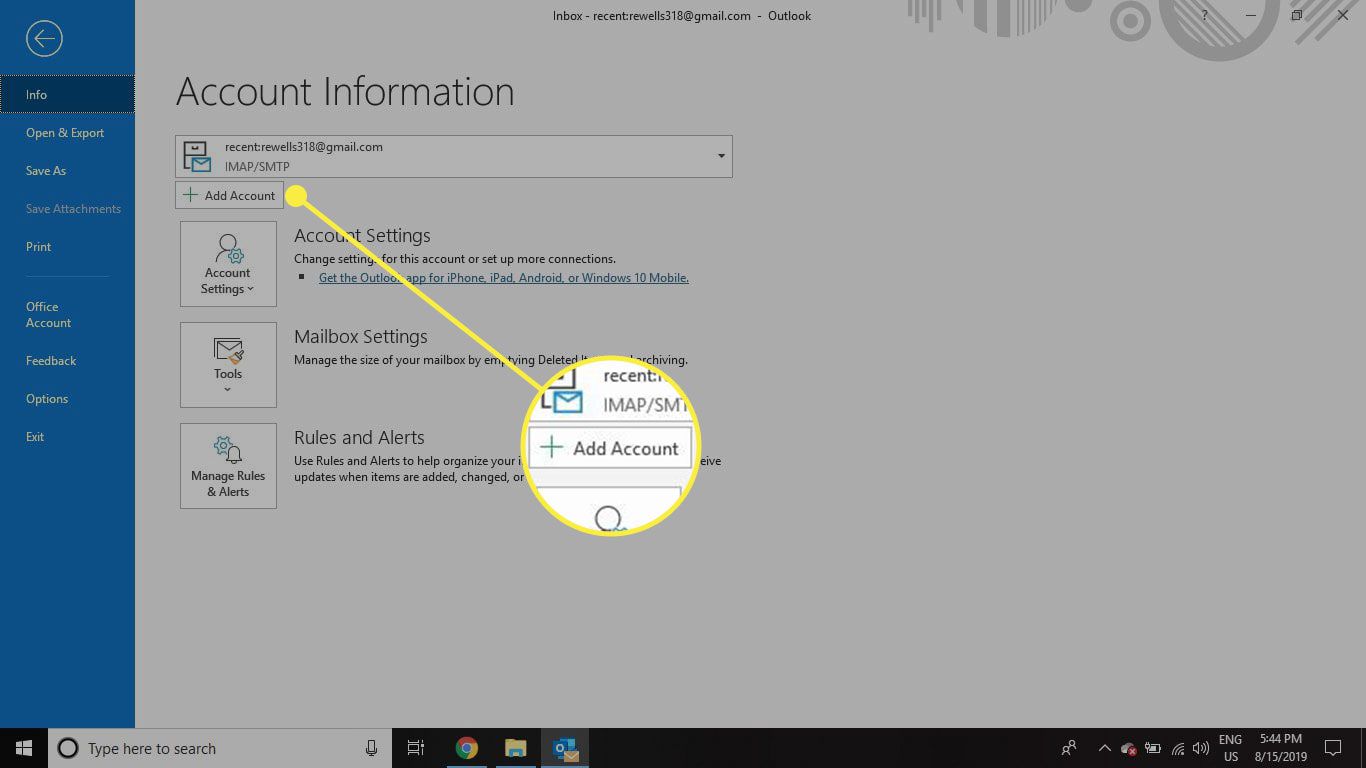Click the taskbar search microphone icon
Screen dimensions: 1366x768
371,748
